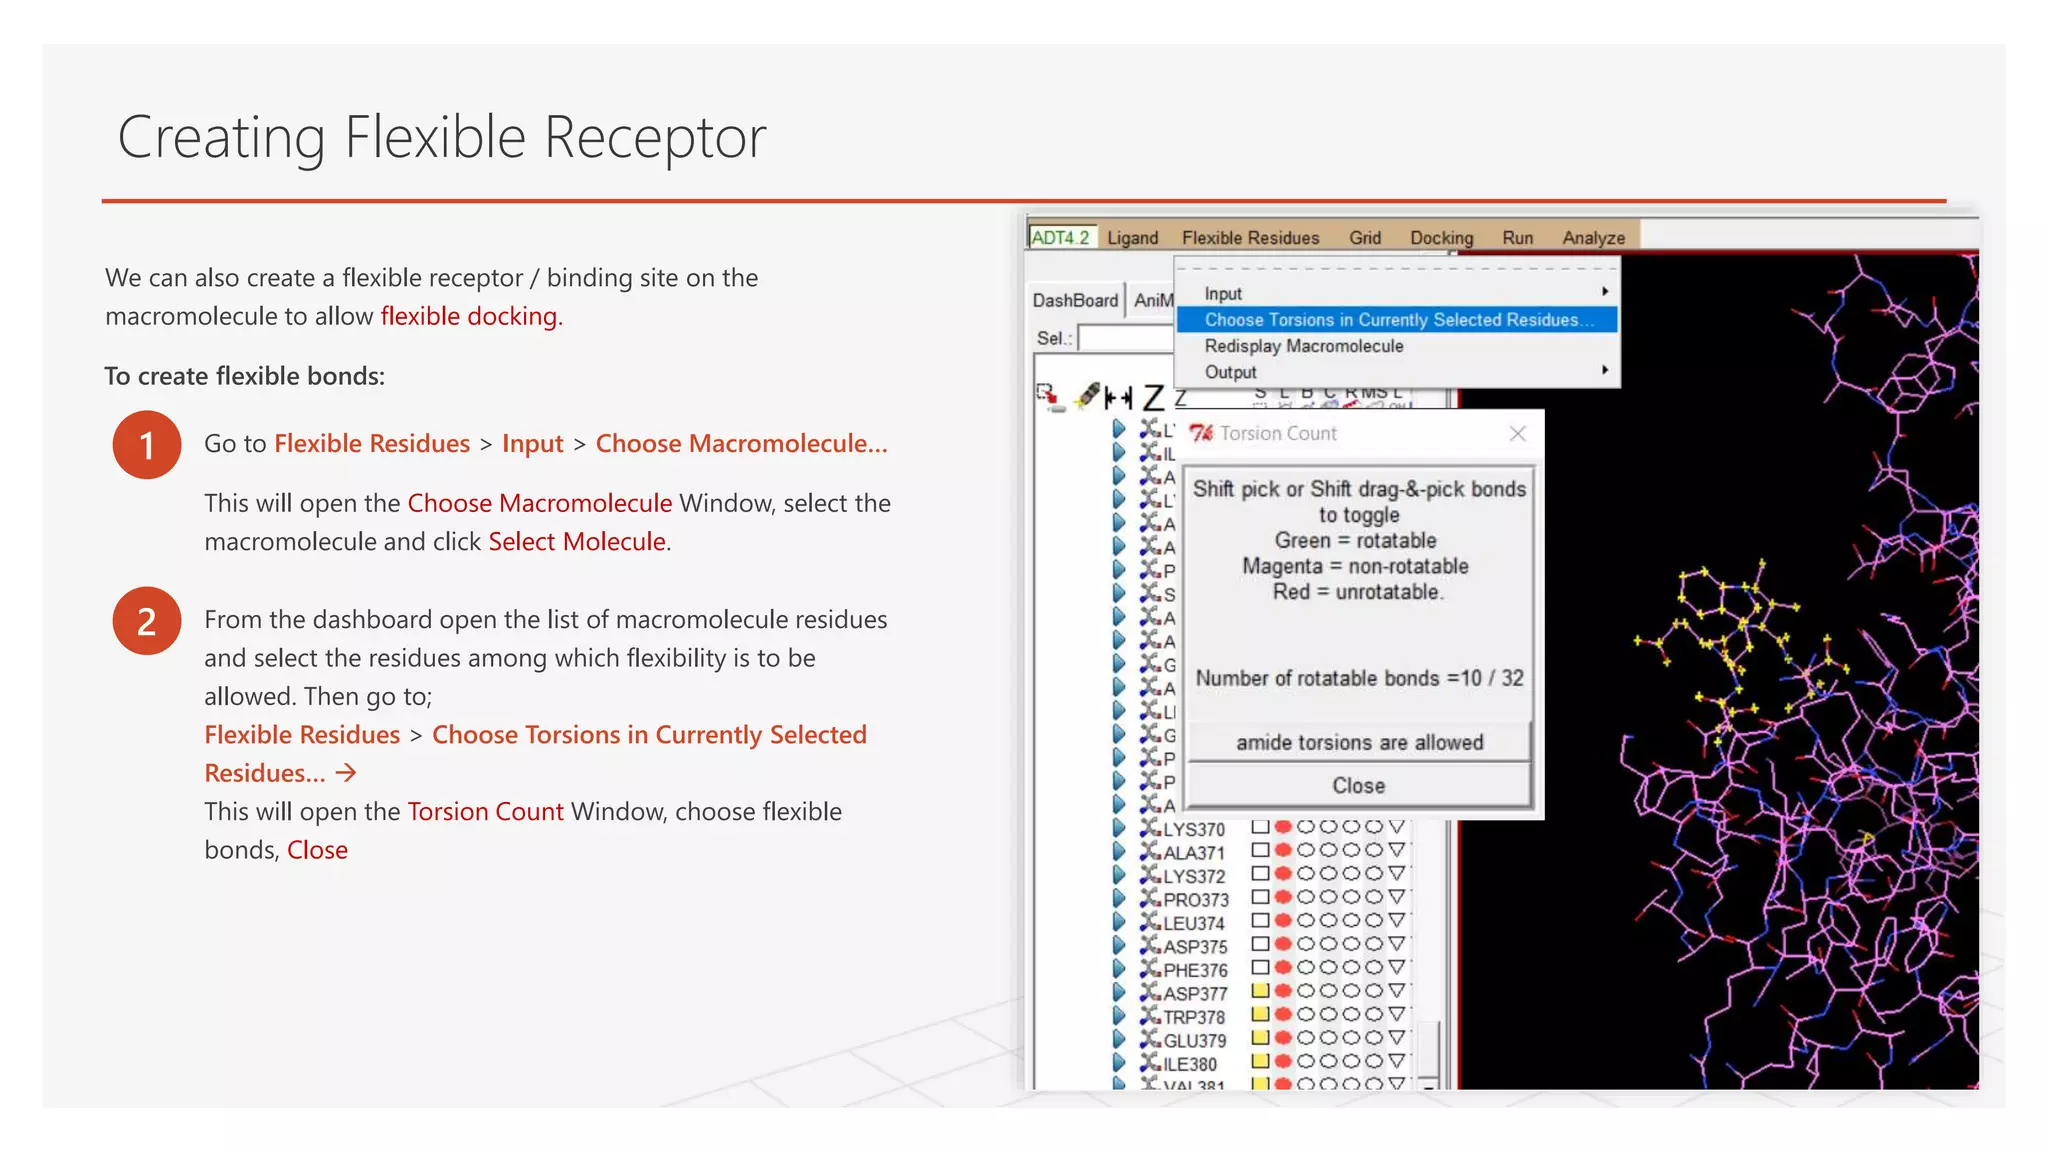Screen dimensions: 2048x1152
Task: Click the large Z icon in toolbar
Action: pos(1153,398)
